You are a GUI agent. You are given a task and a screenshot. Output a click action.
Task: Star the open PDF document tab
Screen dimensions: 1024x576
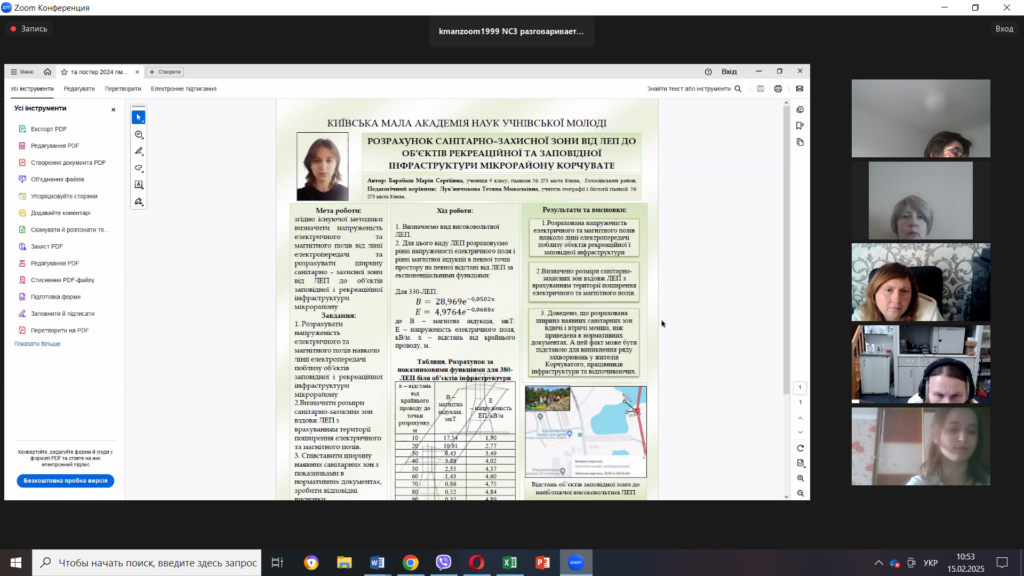[64, 72]
